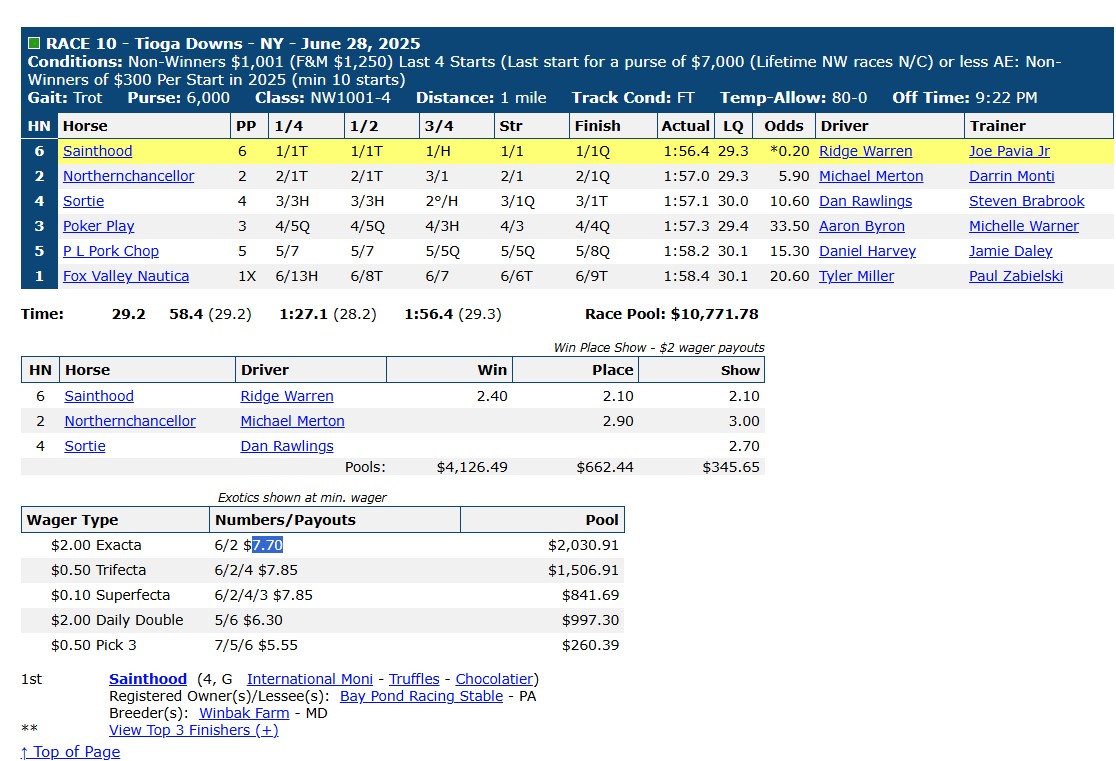Open driver Ridge Warren's profile in results
The image size is (1116, 761).
[865, 151]
